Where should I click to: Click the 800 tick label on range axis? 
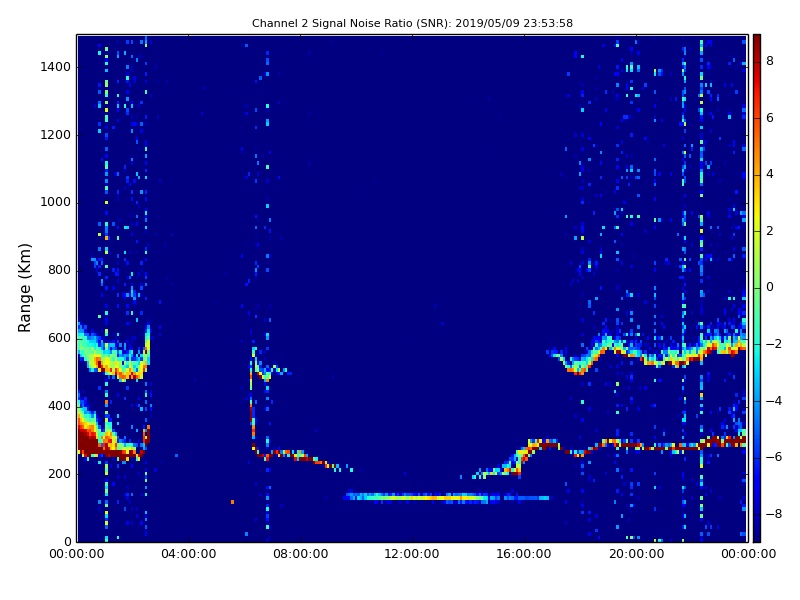(x=59, y=270)
